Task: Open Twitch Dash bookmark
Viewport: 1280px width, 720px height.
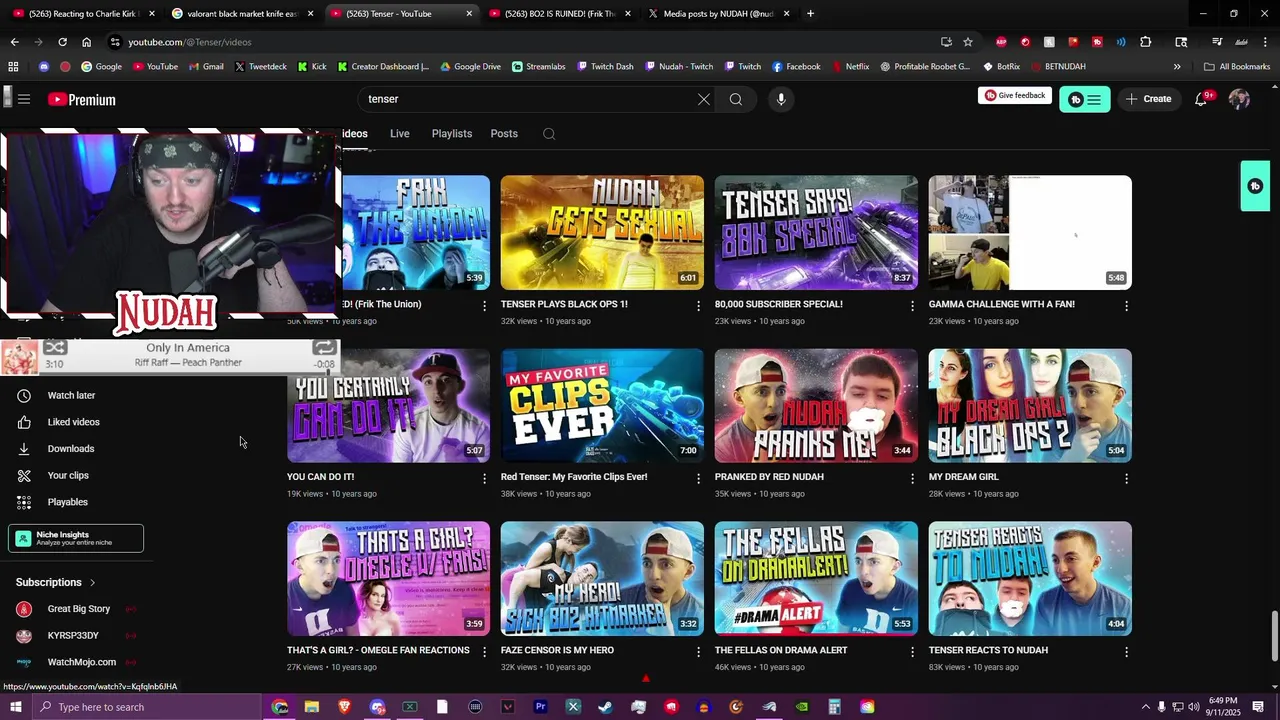Action: point(604,67)
